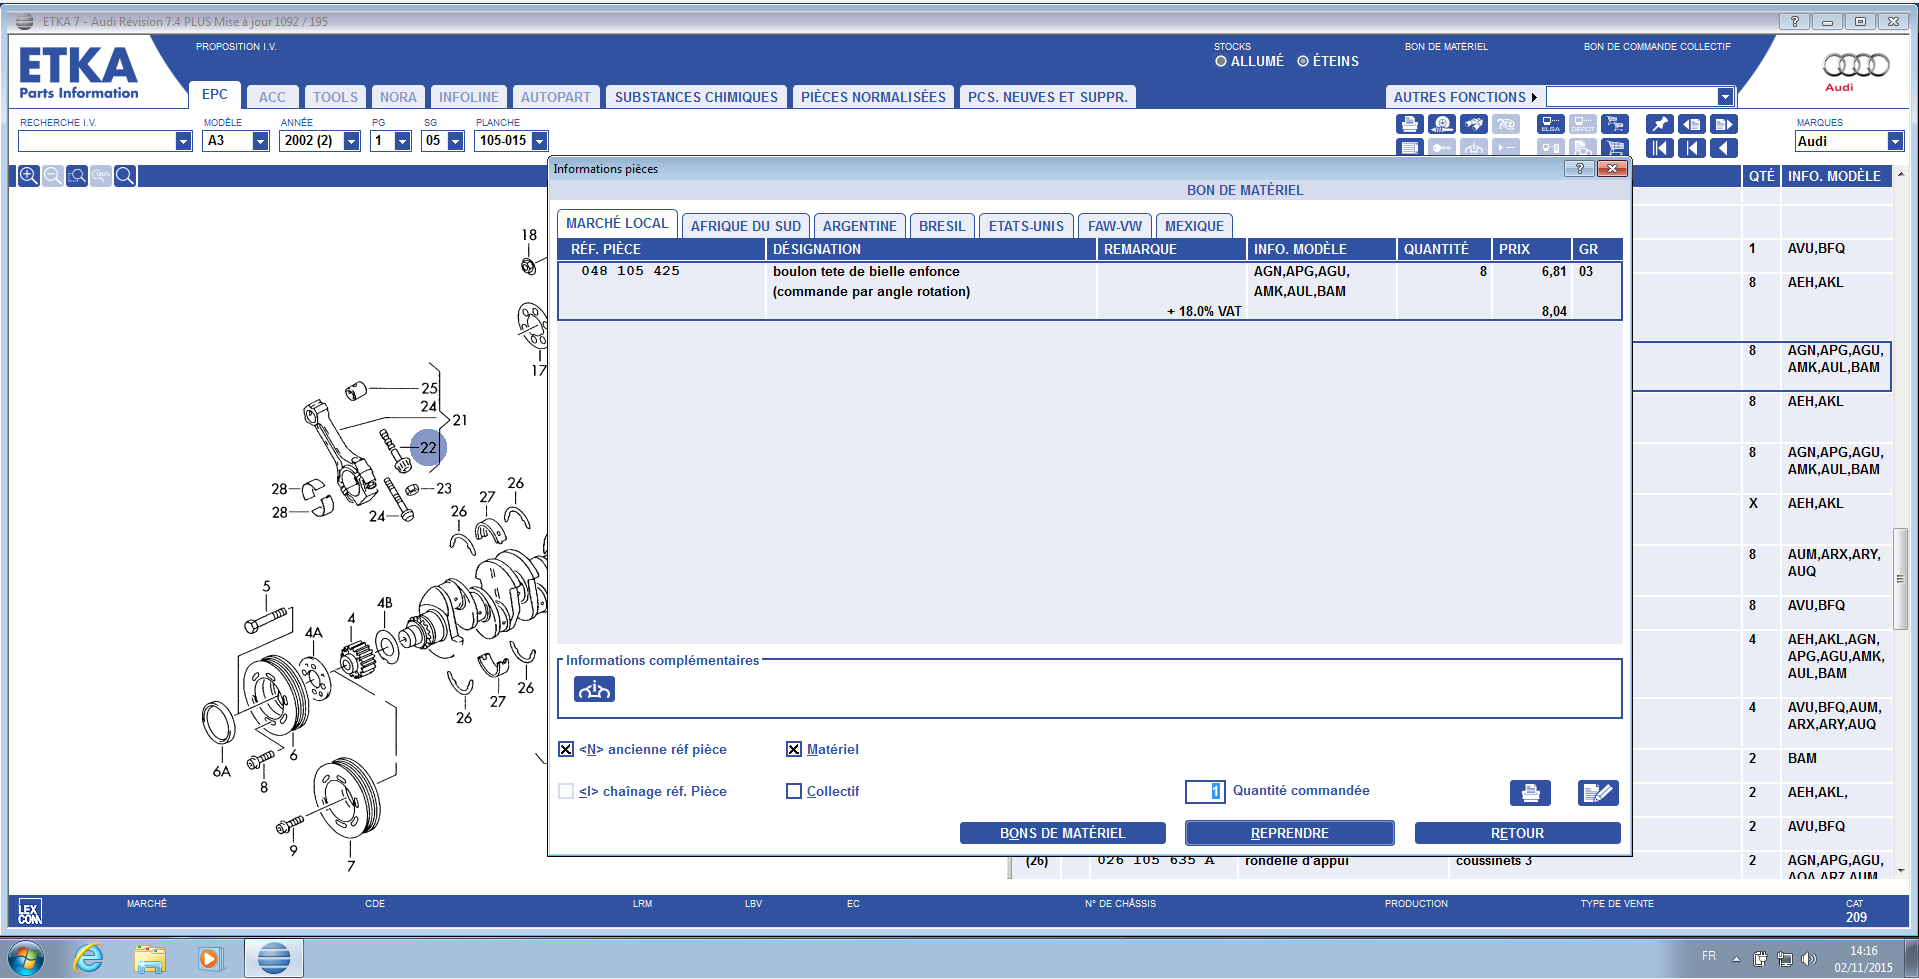Screen dimensions: 1919x979
Task: Click the pushpin icon in the toolbar
Action: [x=1660, y=124]
